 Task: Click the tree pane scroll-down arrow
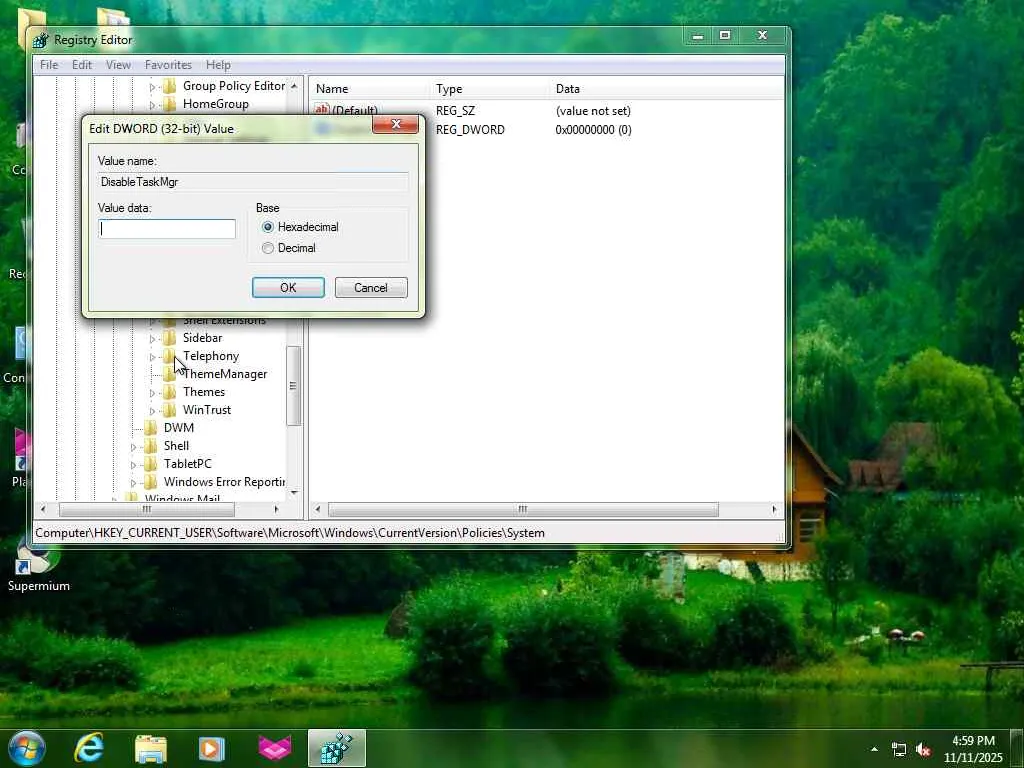pyautogui.click(x=294, y=492)
